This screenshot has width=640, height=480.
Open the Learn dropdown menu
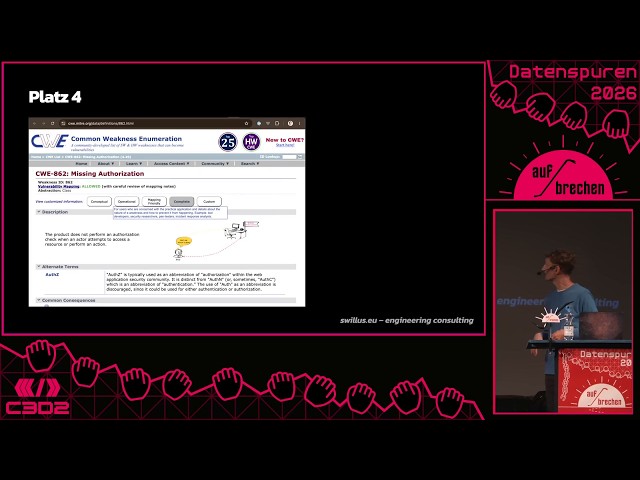tap(134, 164)
